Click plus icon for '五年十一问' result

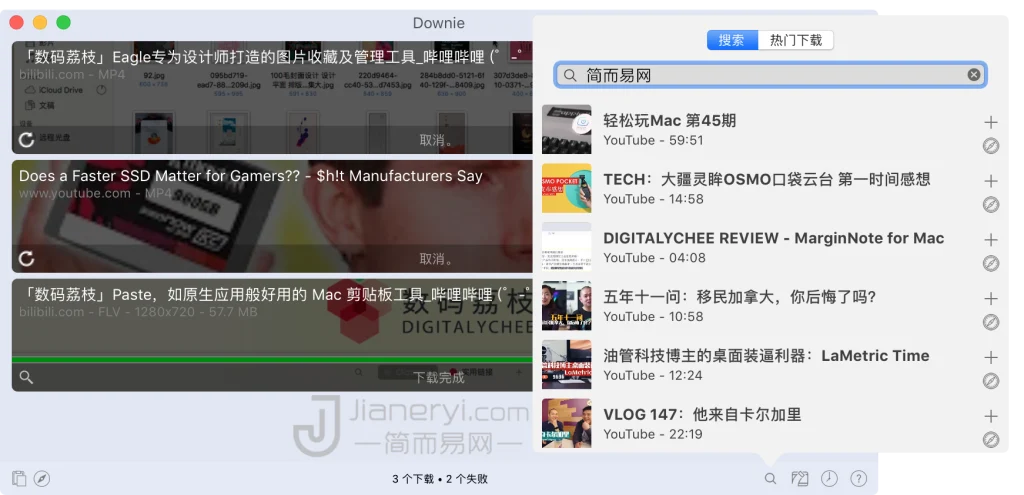click(991, 298)
